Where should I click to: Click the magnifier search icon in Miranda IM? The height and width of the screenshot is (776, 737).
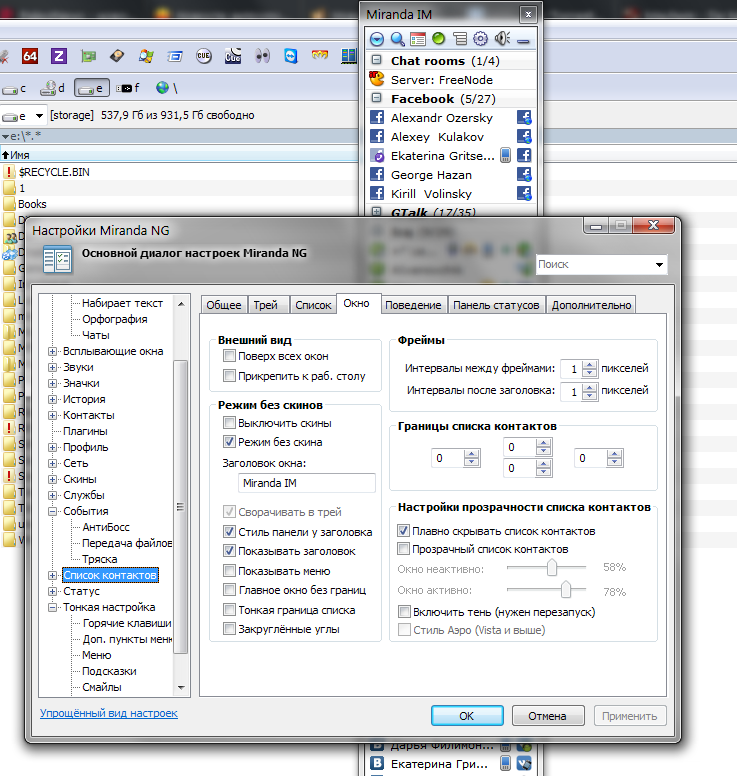pos(397,39)
